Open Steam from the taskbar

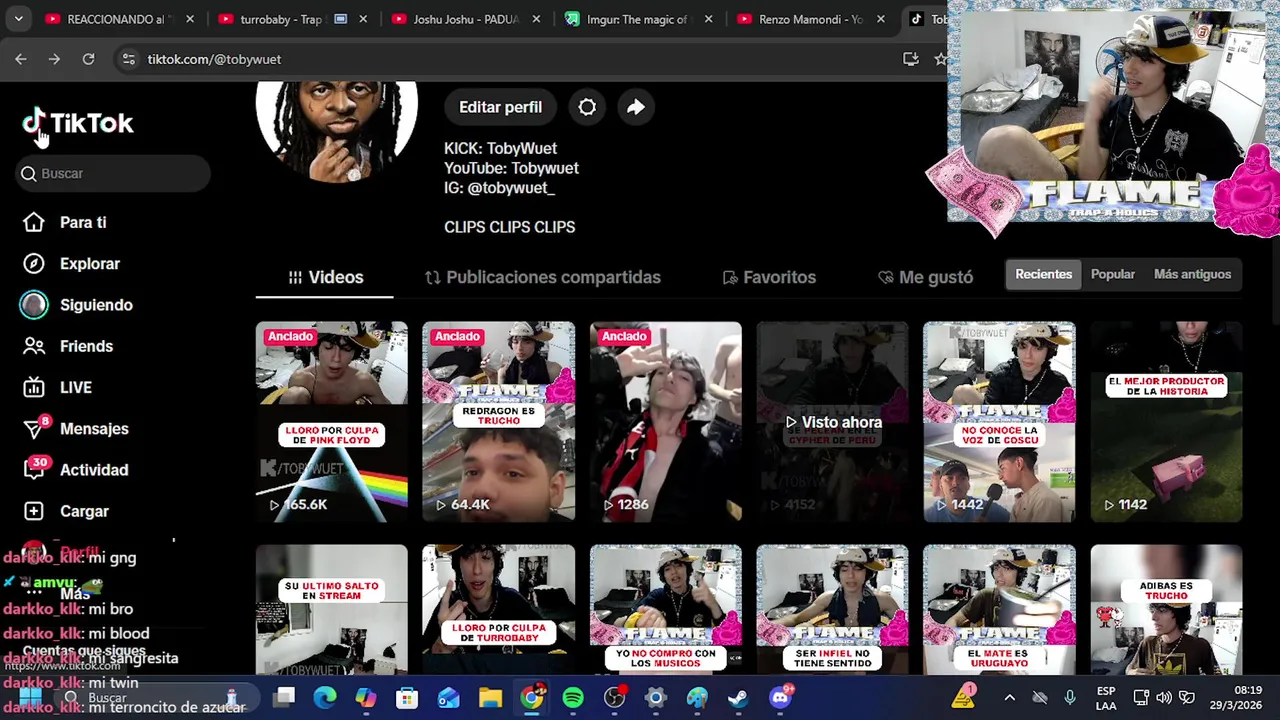click(x=738, y=697)
